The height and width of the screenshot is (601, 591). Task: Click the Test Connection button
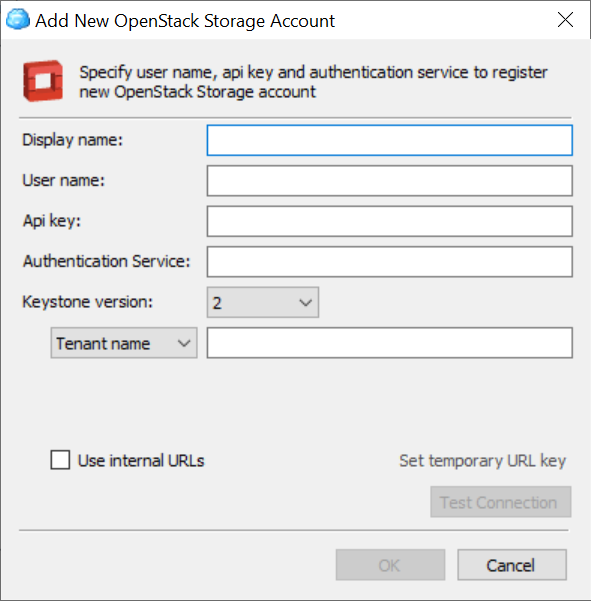point(501,502)
